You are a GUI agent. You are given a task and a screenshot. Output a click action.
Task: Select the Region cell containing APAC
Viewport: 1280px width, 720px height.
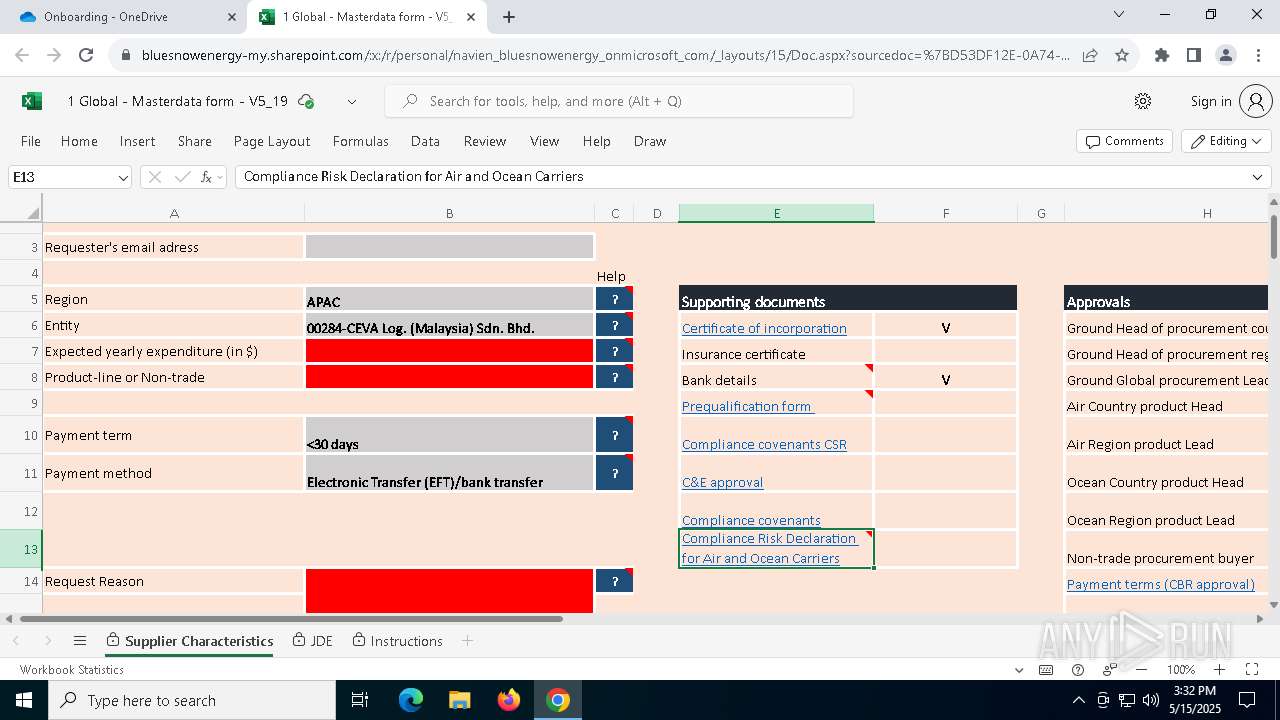pos(449,299)
